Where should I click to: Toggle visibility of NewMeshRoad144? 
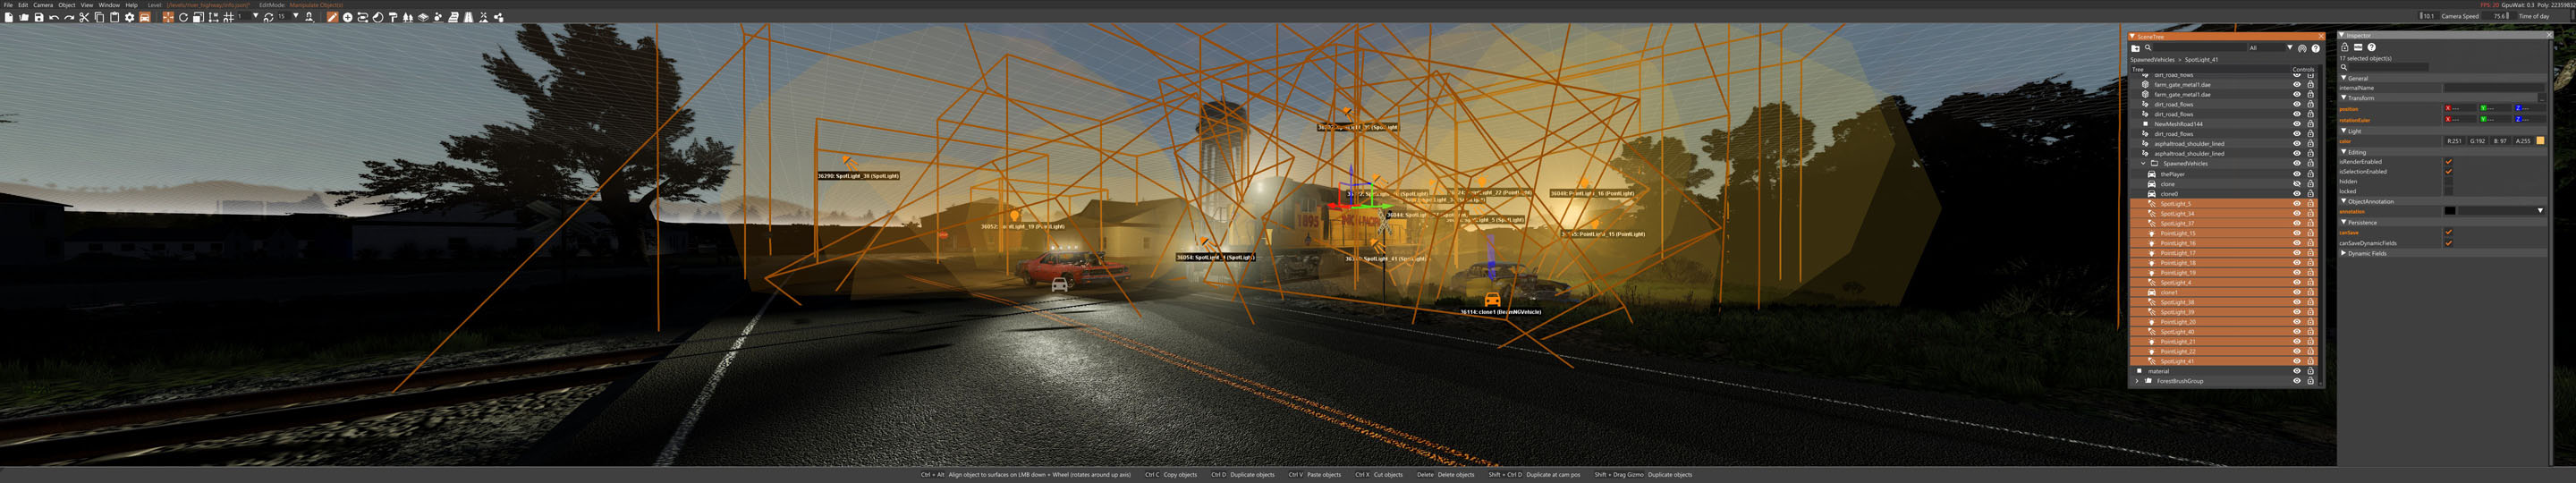click(x=2297, y=124)
